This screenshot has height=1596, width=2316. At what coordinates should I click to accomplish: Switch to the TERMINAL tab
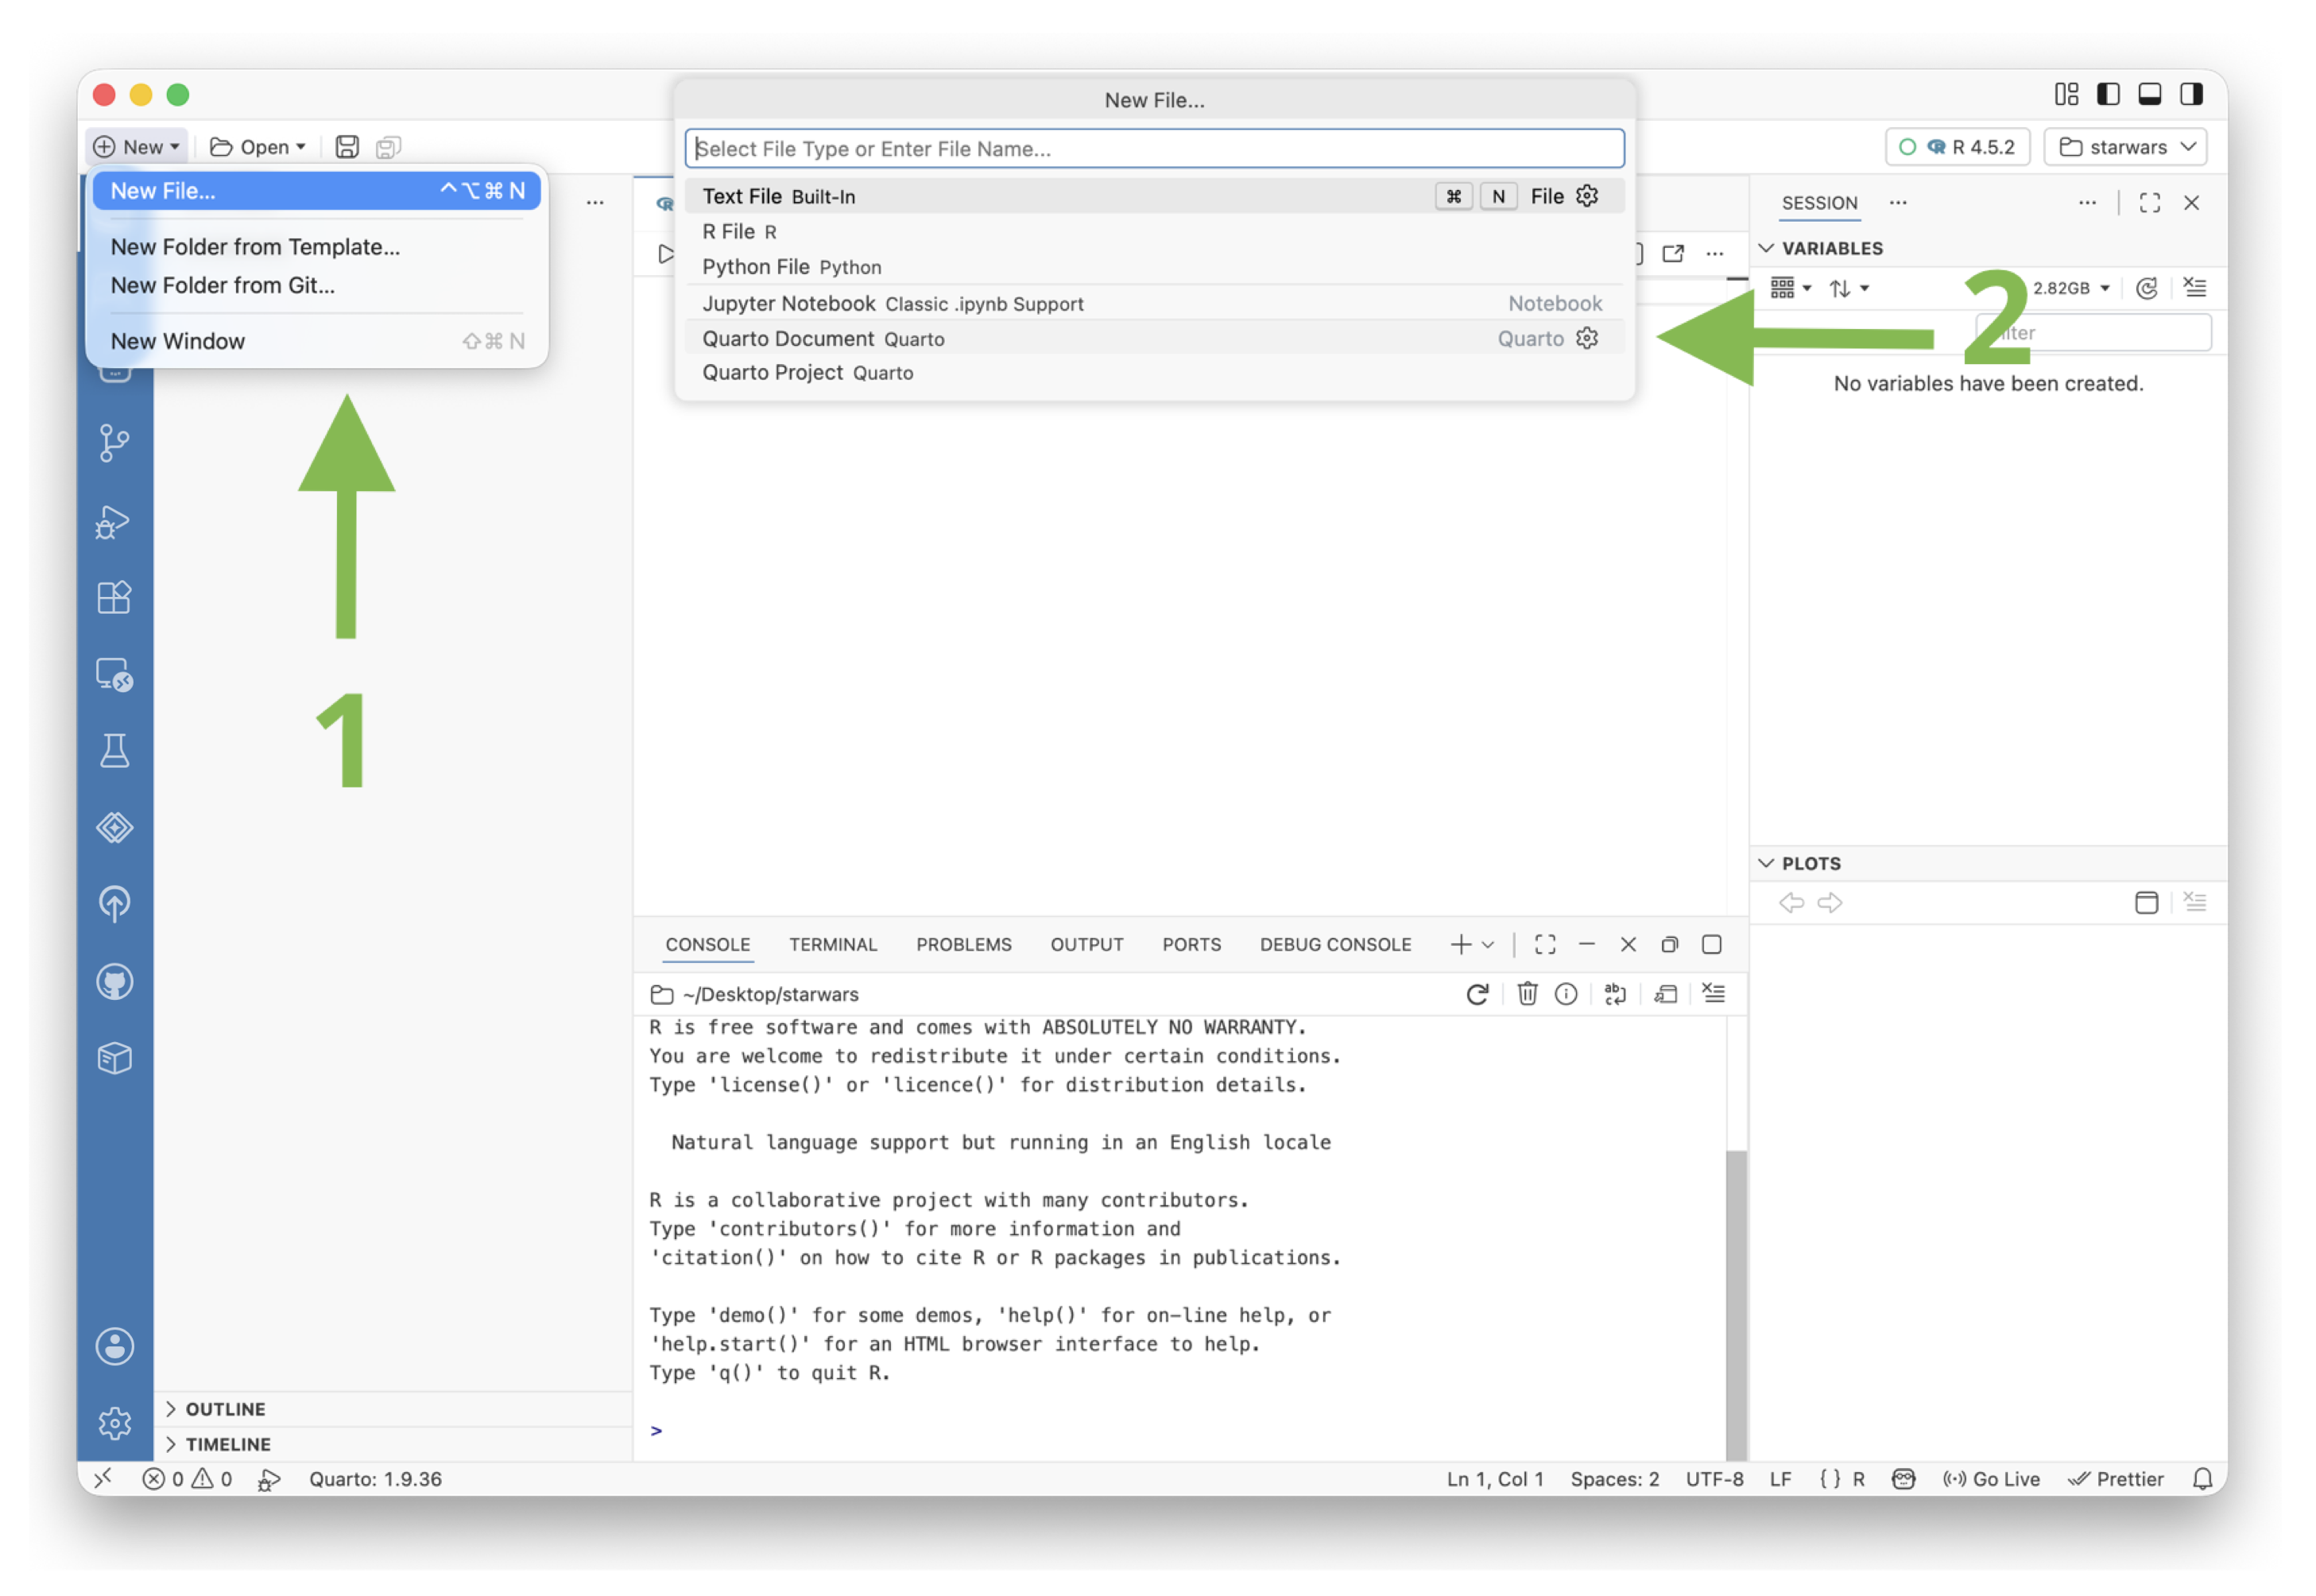coord(833,945)
